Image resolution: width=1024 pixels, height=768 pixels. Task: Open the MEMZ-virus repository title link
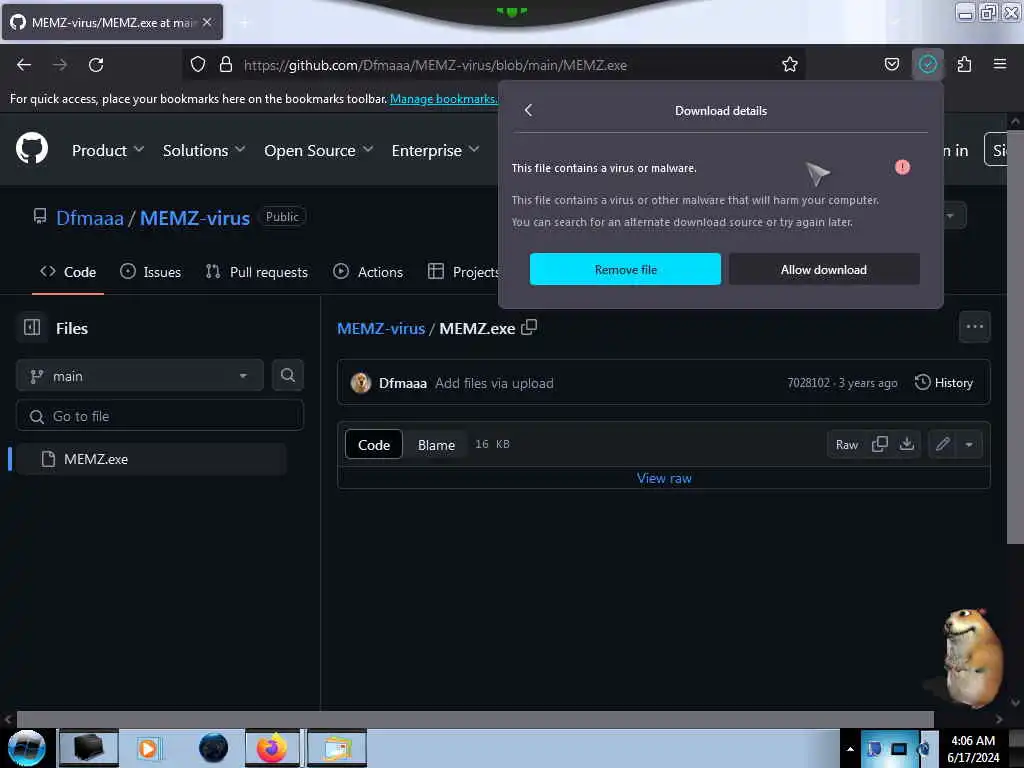click(x=195, y=217)
